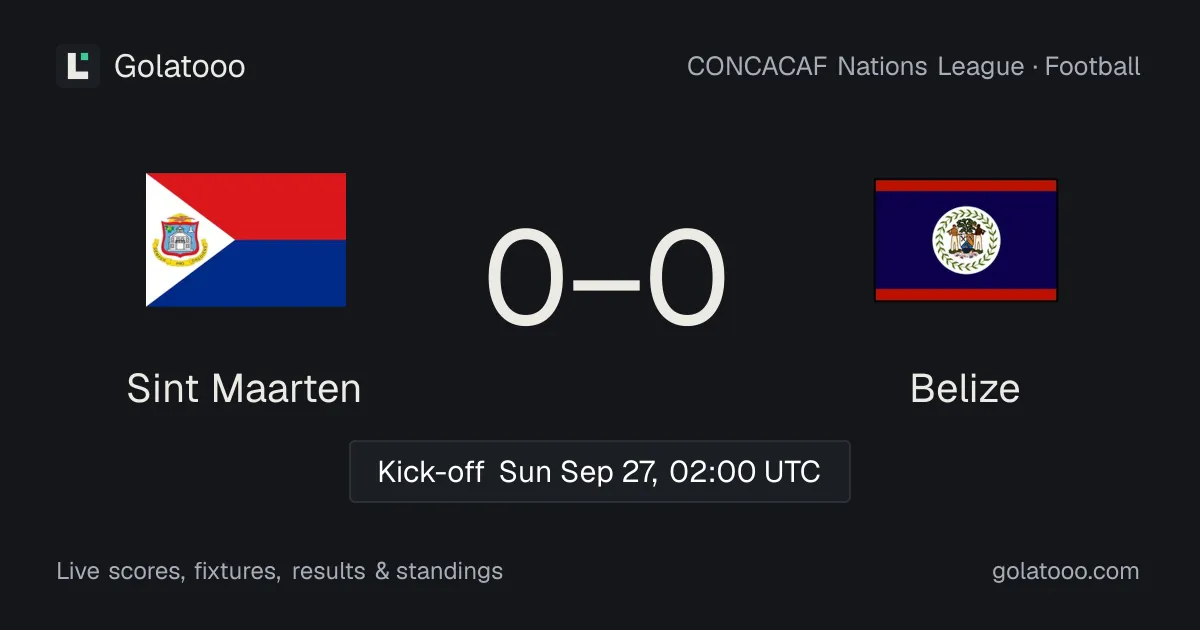Click the coat of arms on Sint Maarten flag
This screenshot has height=630, width=1200.
point(179,240)
